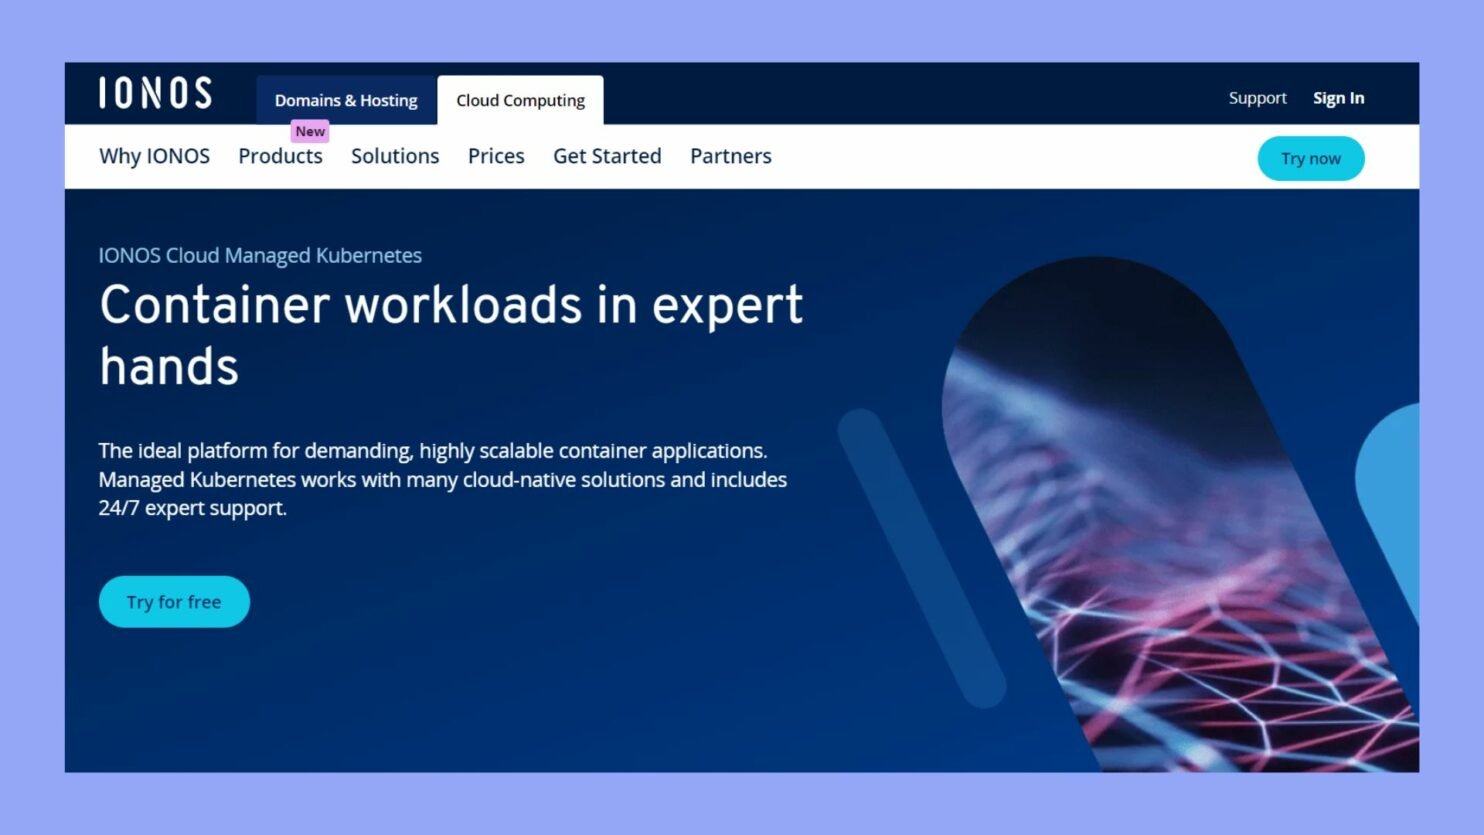1484x835 pixels.
Task: Open Sign In from the top bar
Action: tap(1338, 97)
